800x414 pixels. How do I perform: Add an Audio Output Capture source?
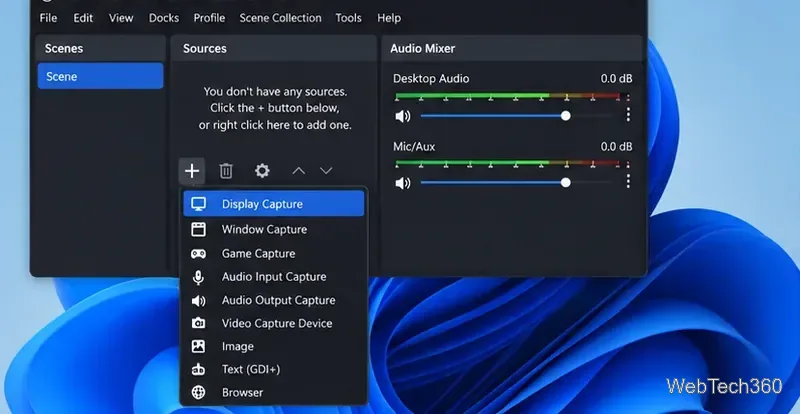(x=274, y=300)
